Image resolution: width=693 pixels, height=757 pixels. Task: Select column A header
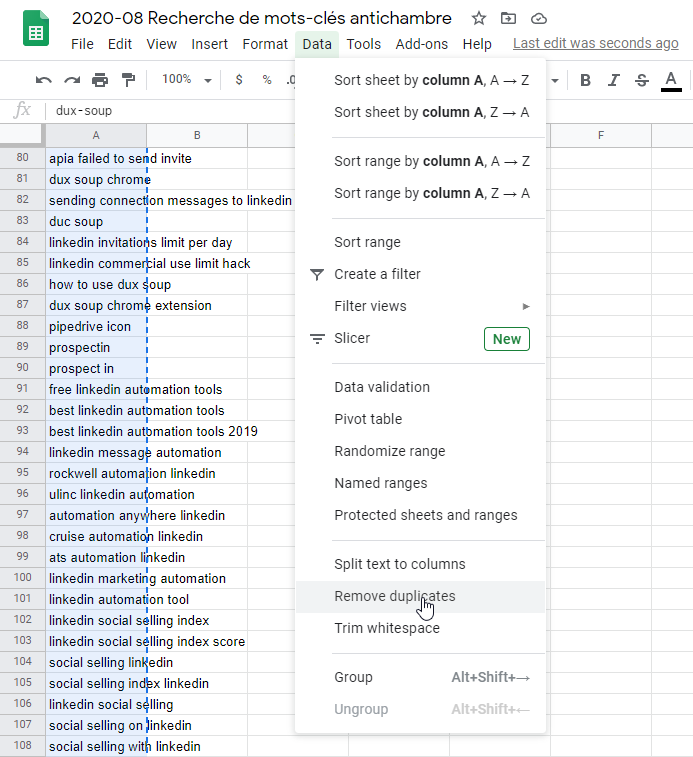96,136
